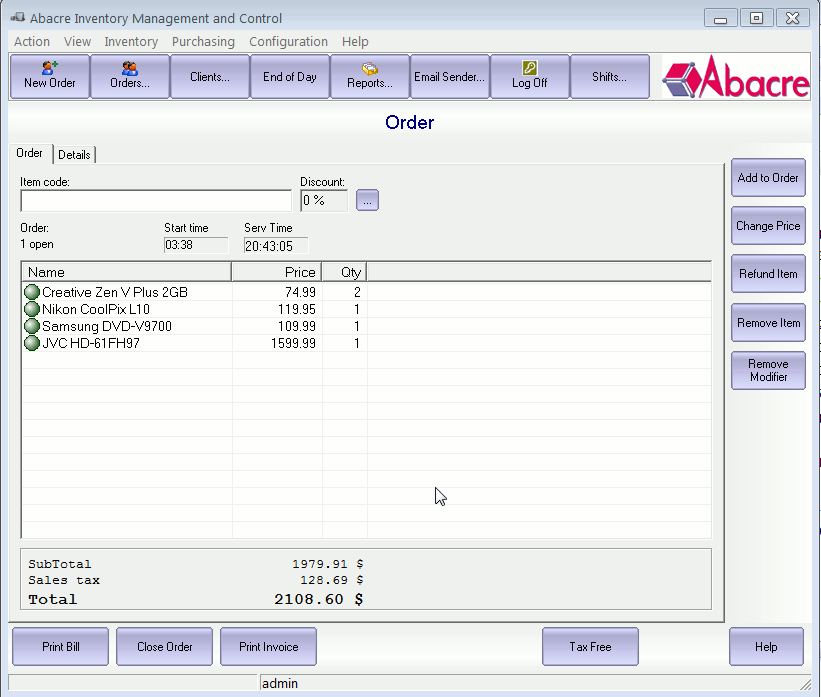Open Email Sender...
Screen dimensions: 821x697
[449, 76]
